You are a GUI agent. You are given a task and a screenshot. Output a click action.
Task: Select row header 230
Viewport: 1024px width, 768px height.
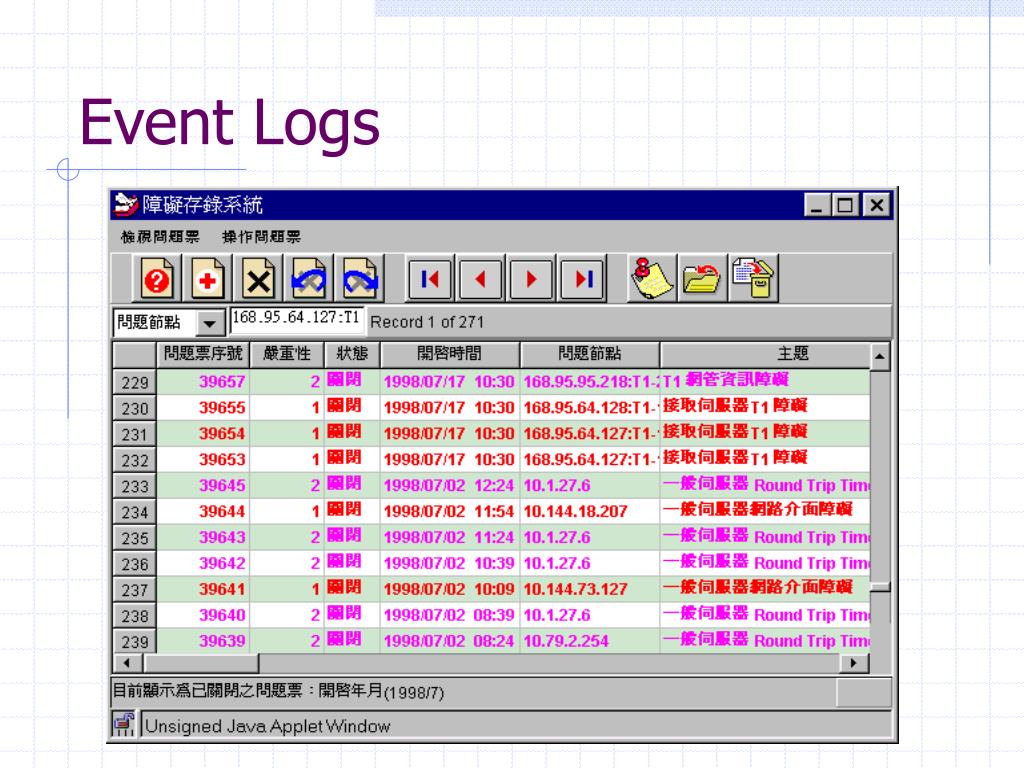[135, 408]
